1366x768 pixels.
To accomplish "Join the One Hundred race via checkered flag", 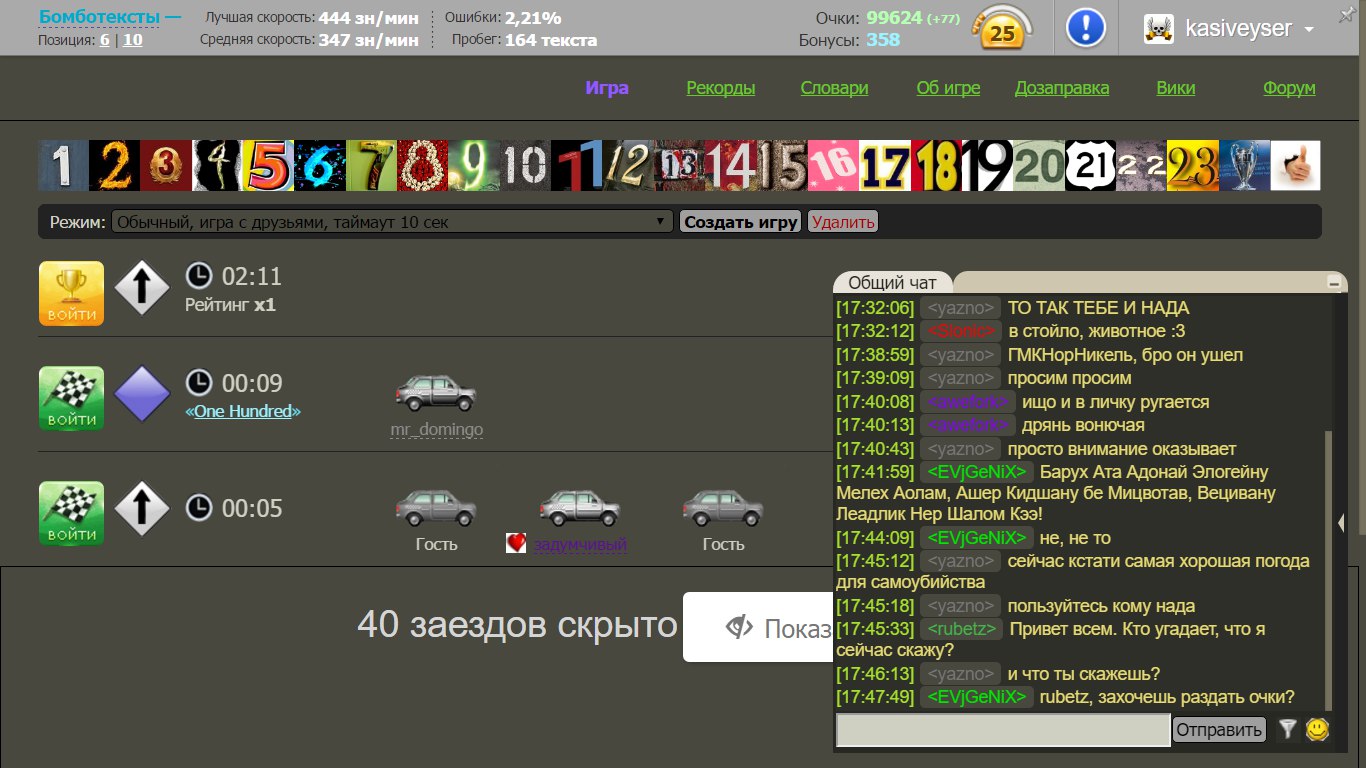I will [71, 398].
